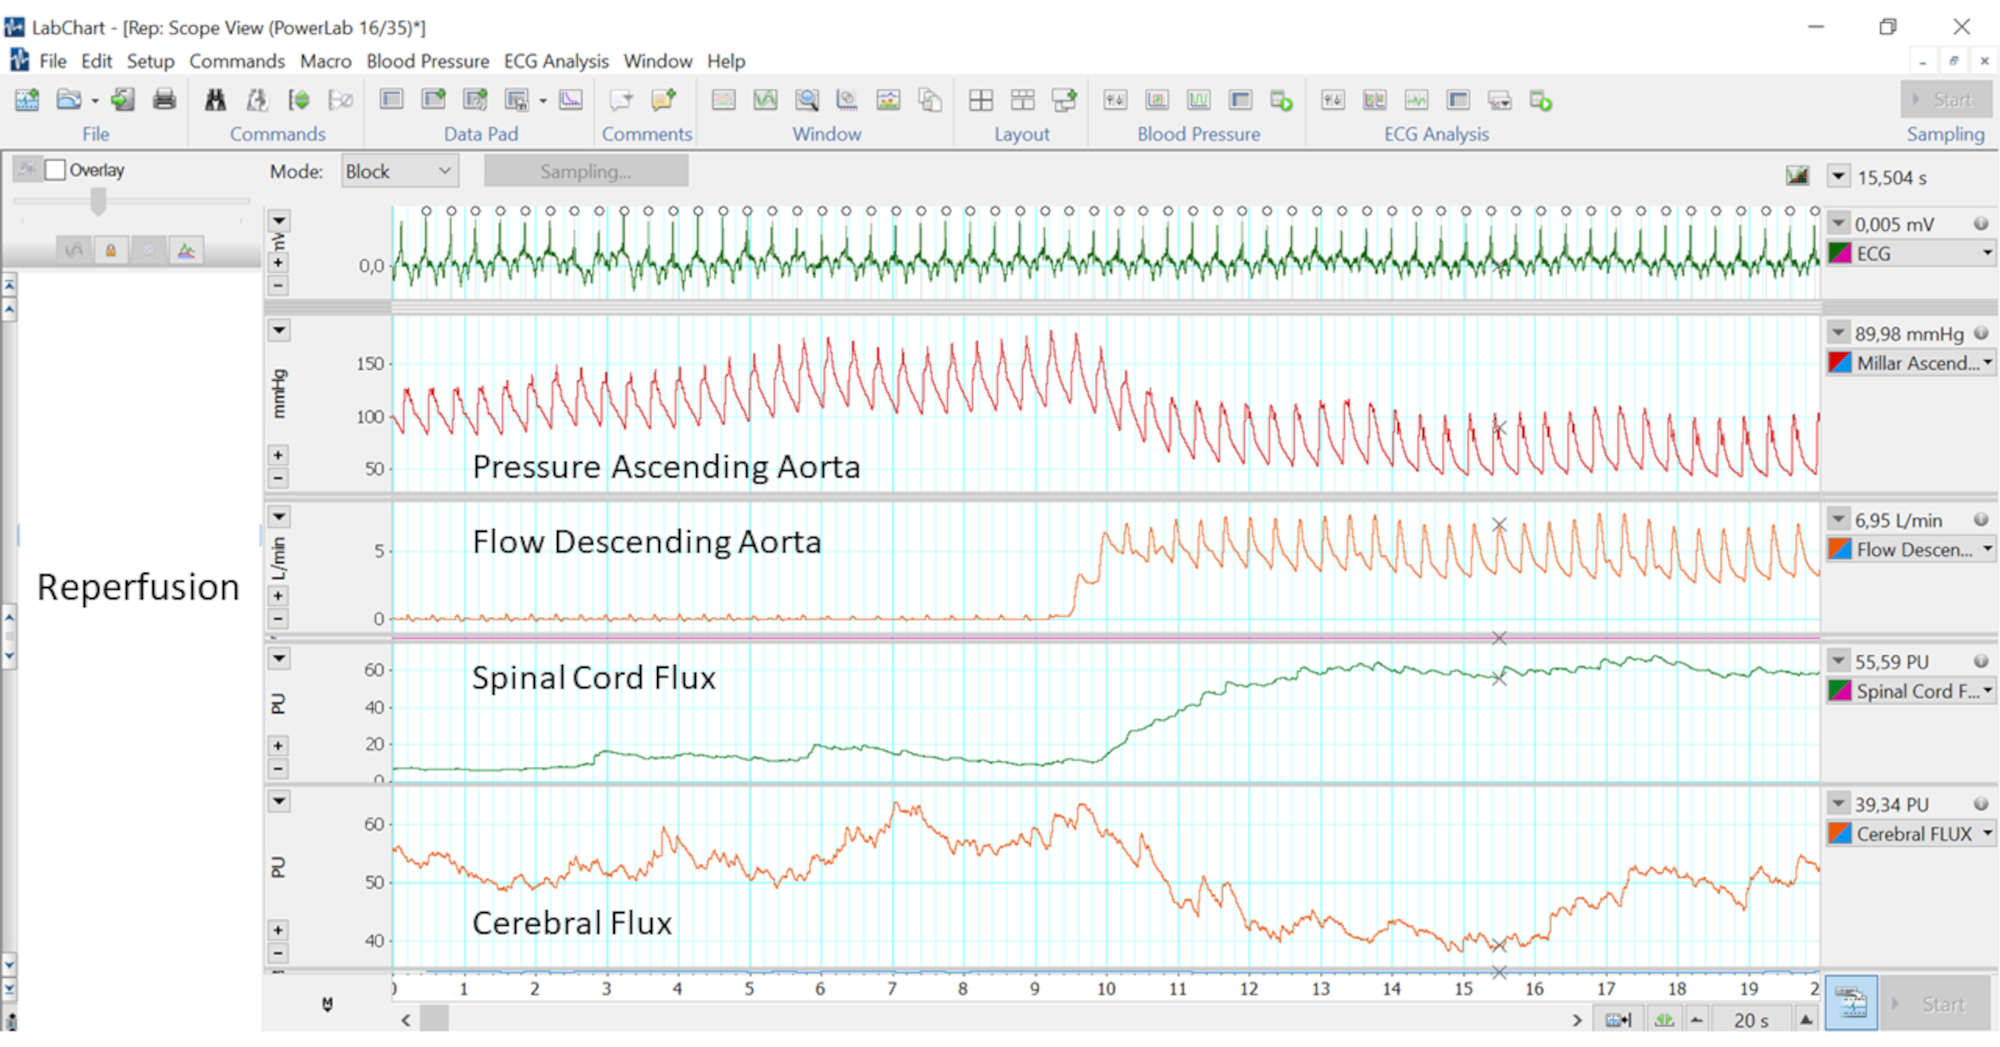Enable the Overlay checkbox
This screenshot has width=2000, height=1047.
(56, 170)
